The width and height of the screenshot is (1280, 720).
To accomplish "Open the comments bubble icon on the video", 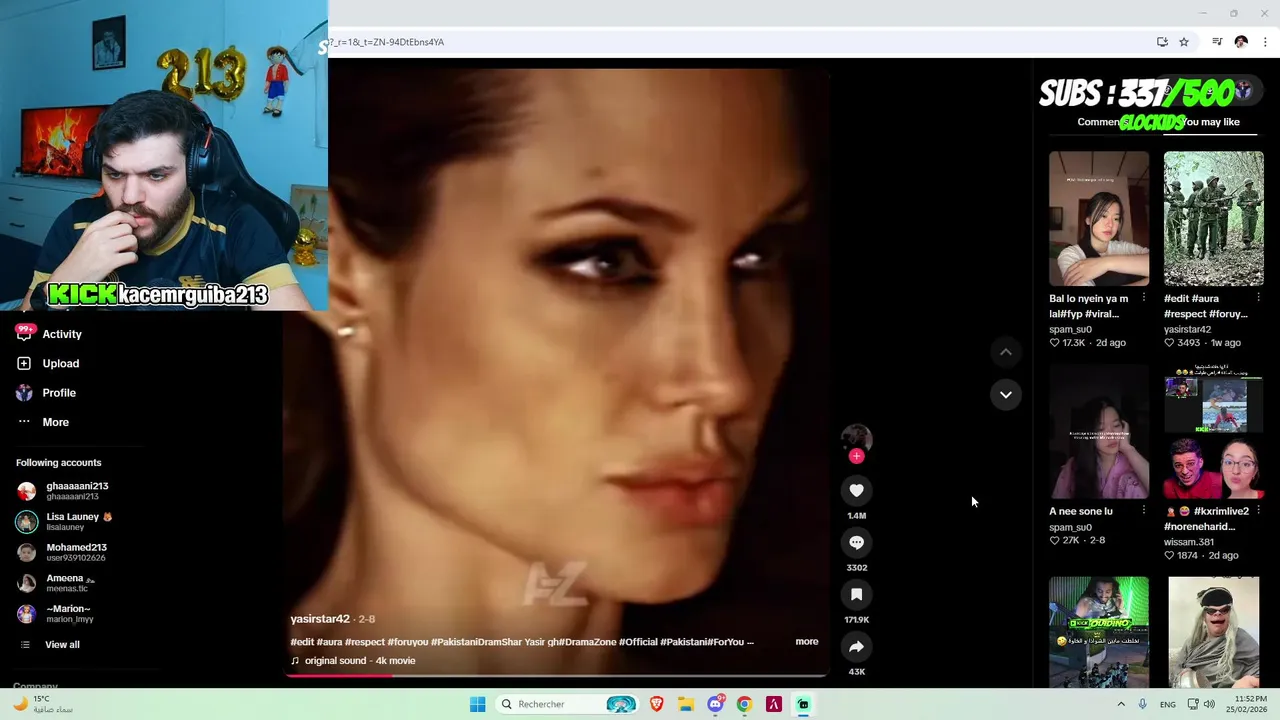I will click(x=856, y=542).
